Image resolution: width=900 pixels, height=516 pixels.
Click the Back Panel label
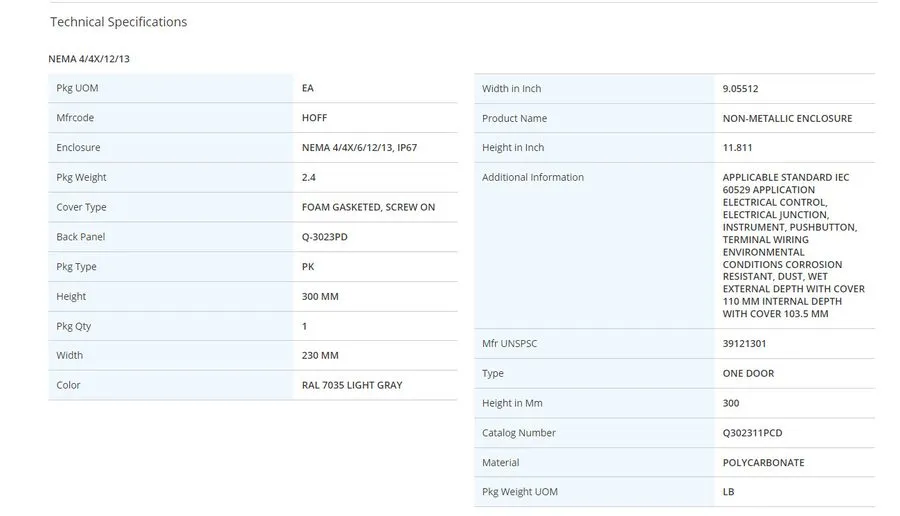80,236
